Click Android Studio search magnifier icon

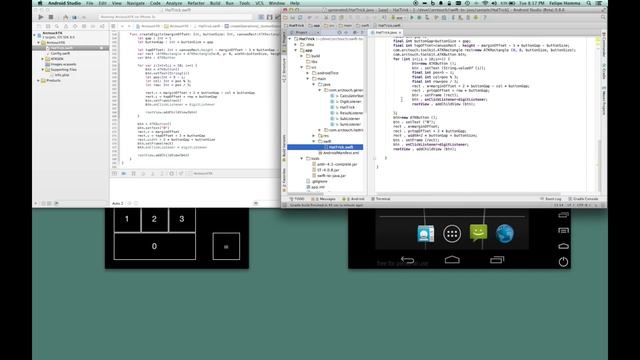pos(603,18)
